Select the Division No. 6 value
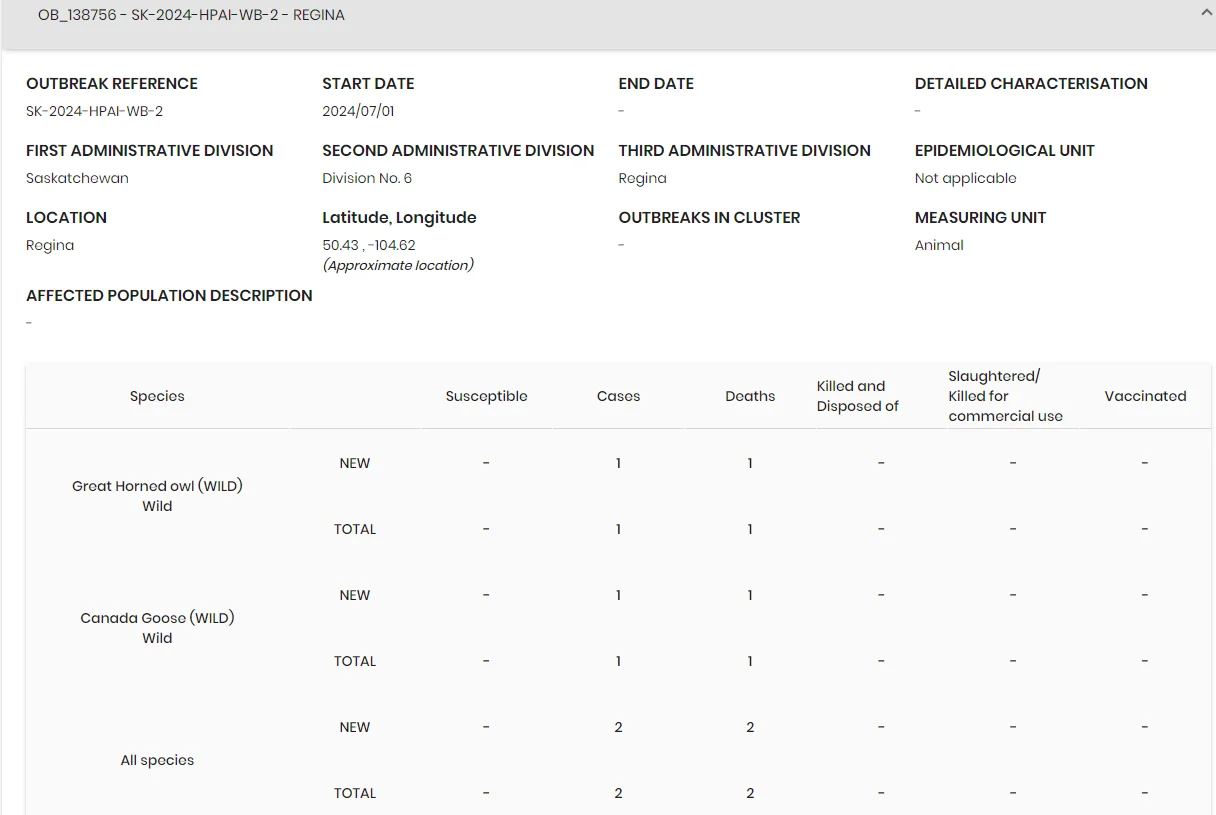The image size is (1216, 815). click(367, 178)
